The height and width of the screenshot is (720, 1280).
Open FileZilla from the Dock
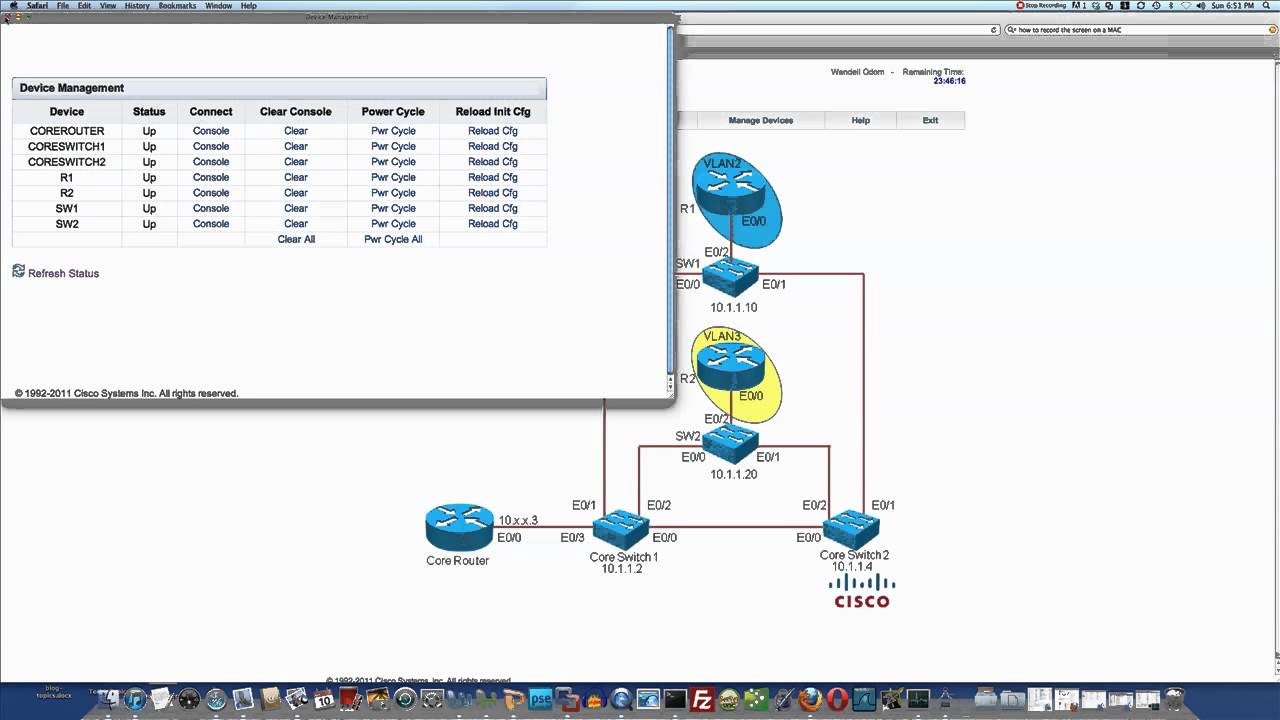pos(702,699)
